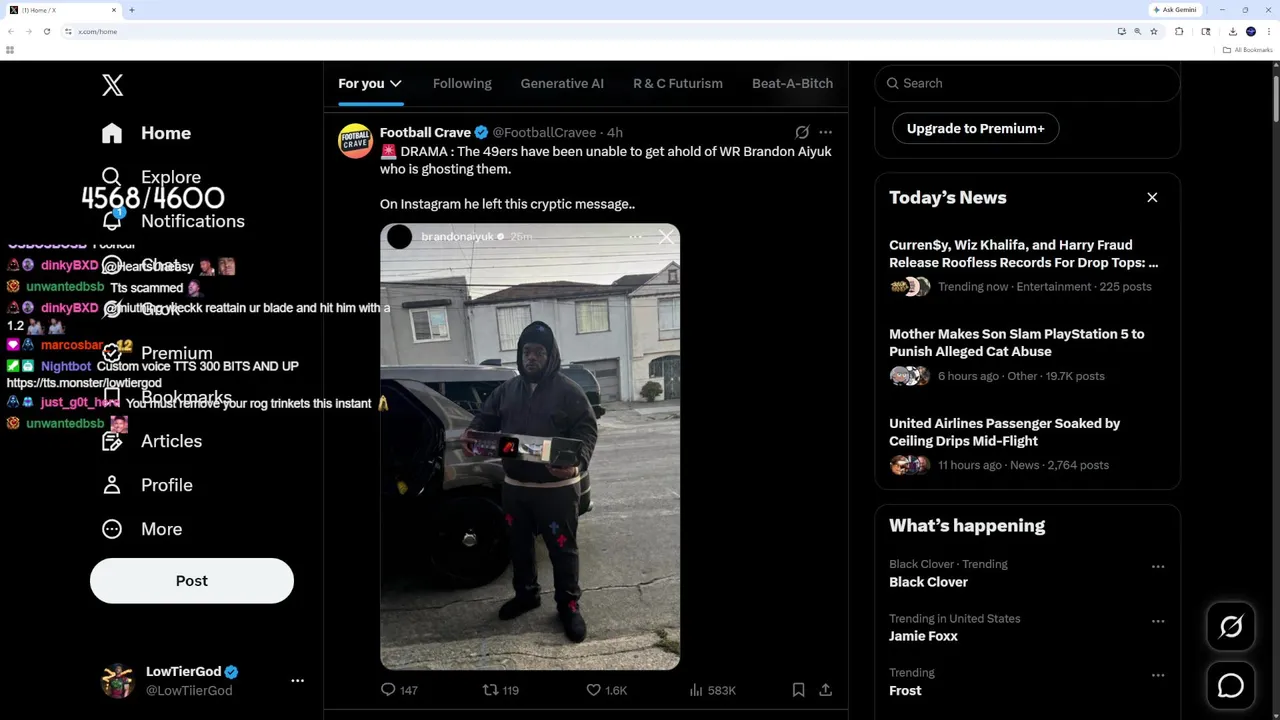
Task: Click the X logo icon
Action: 112,85
